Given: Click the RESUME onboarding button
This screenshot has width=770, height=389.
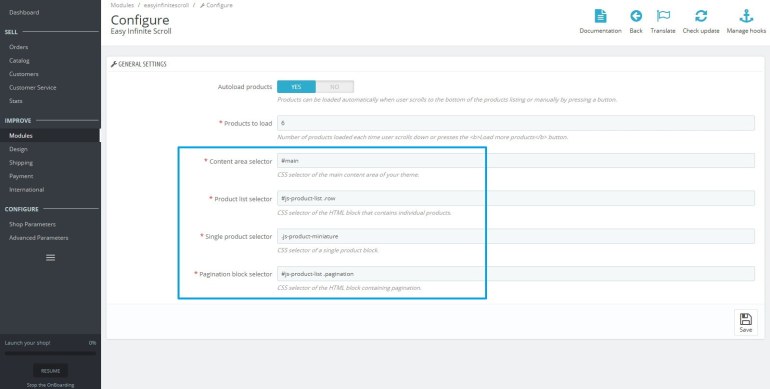Looking at the screenshot, I should pos(50,371).
